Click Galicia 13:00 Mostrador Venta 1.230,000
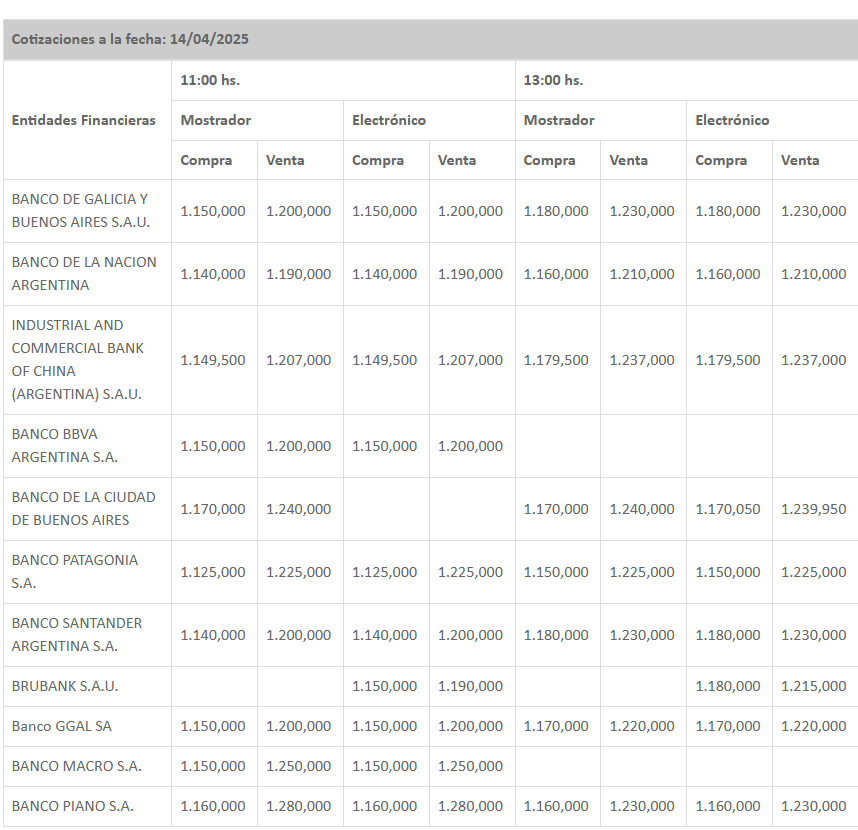This screenshot has width=858, height=830. click(x=642, y=211)
